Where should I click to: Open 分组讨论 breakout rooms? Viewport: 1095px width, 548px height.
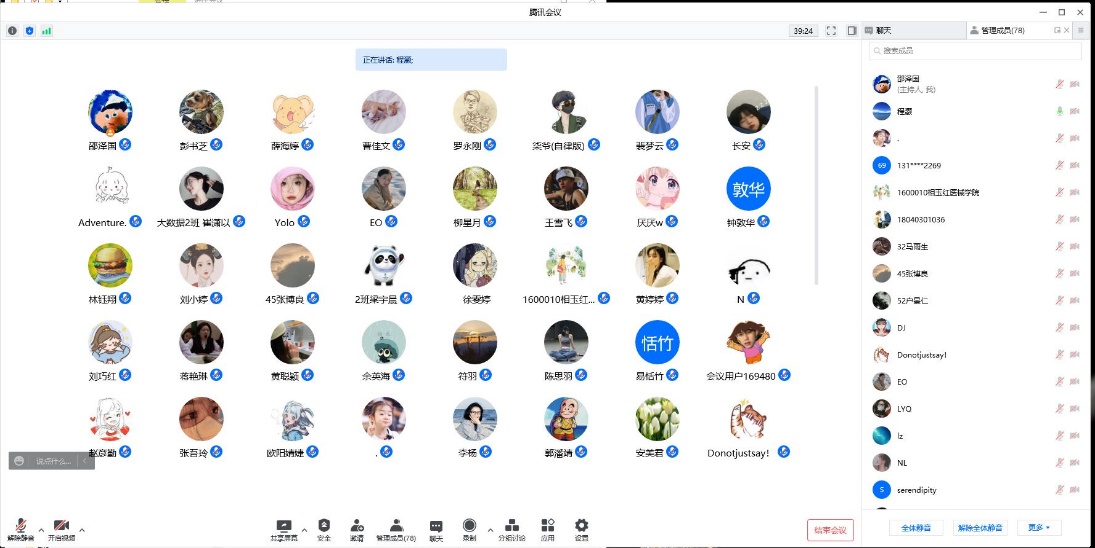pos(512,528)
